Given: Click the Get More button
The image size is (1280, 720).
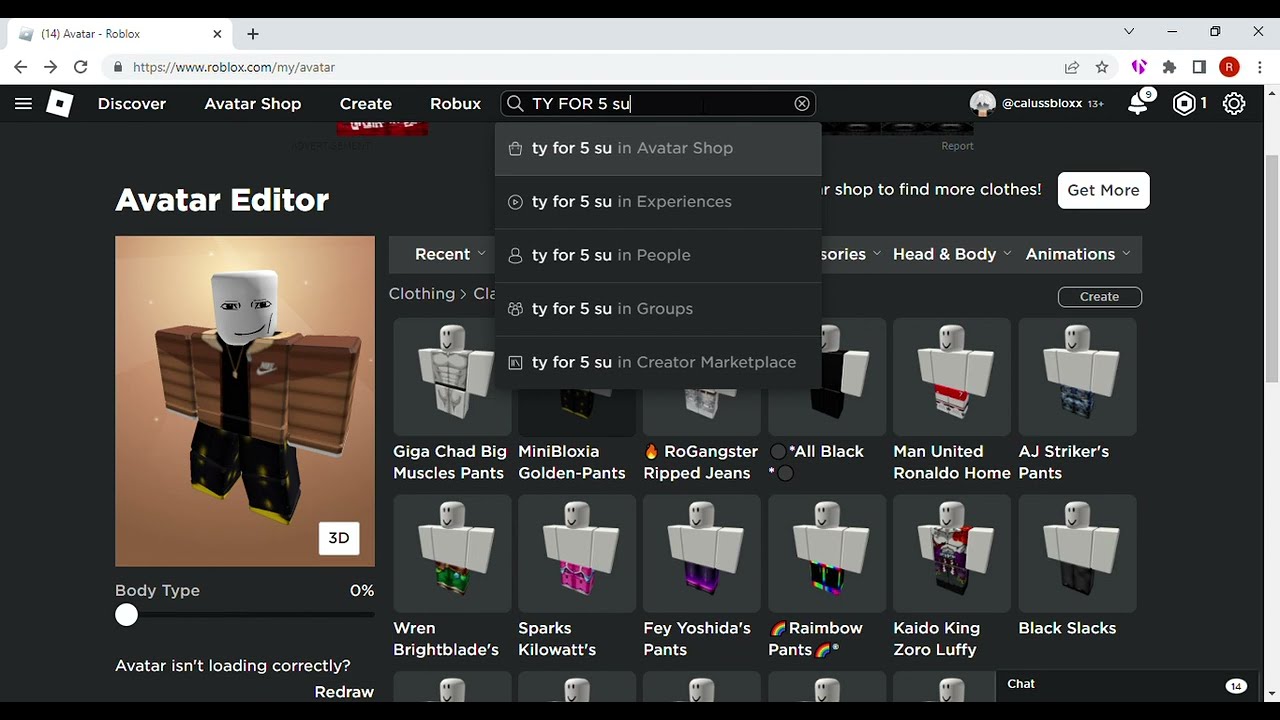Looking at the screenshot, I should (x=1103, y=190).
